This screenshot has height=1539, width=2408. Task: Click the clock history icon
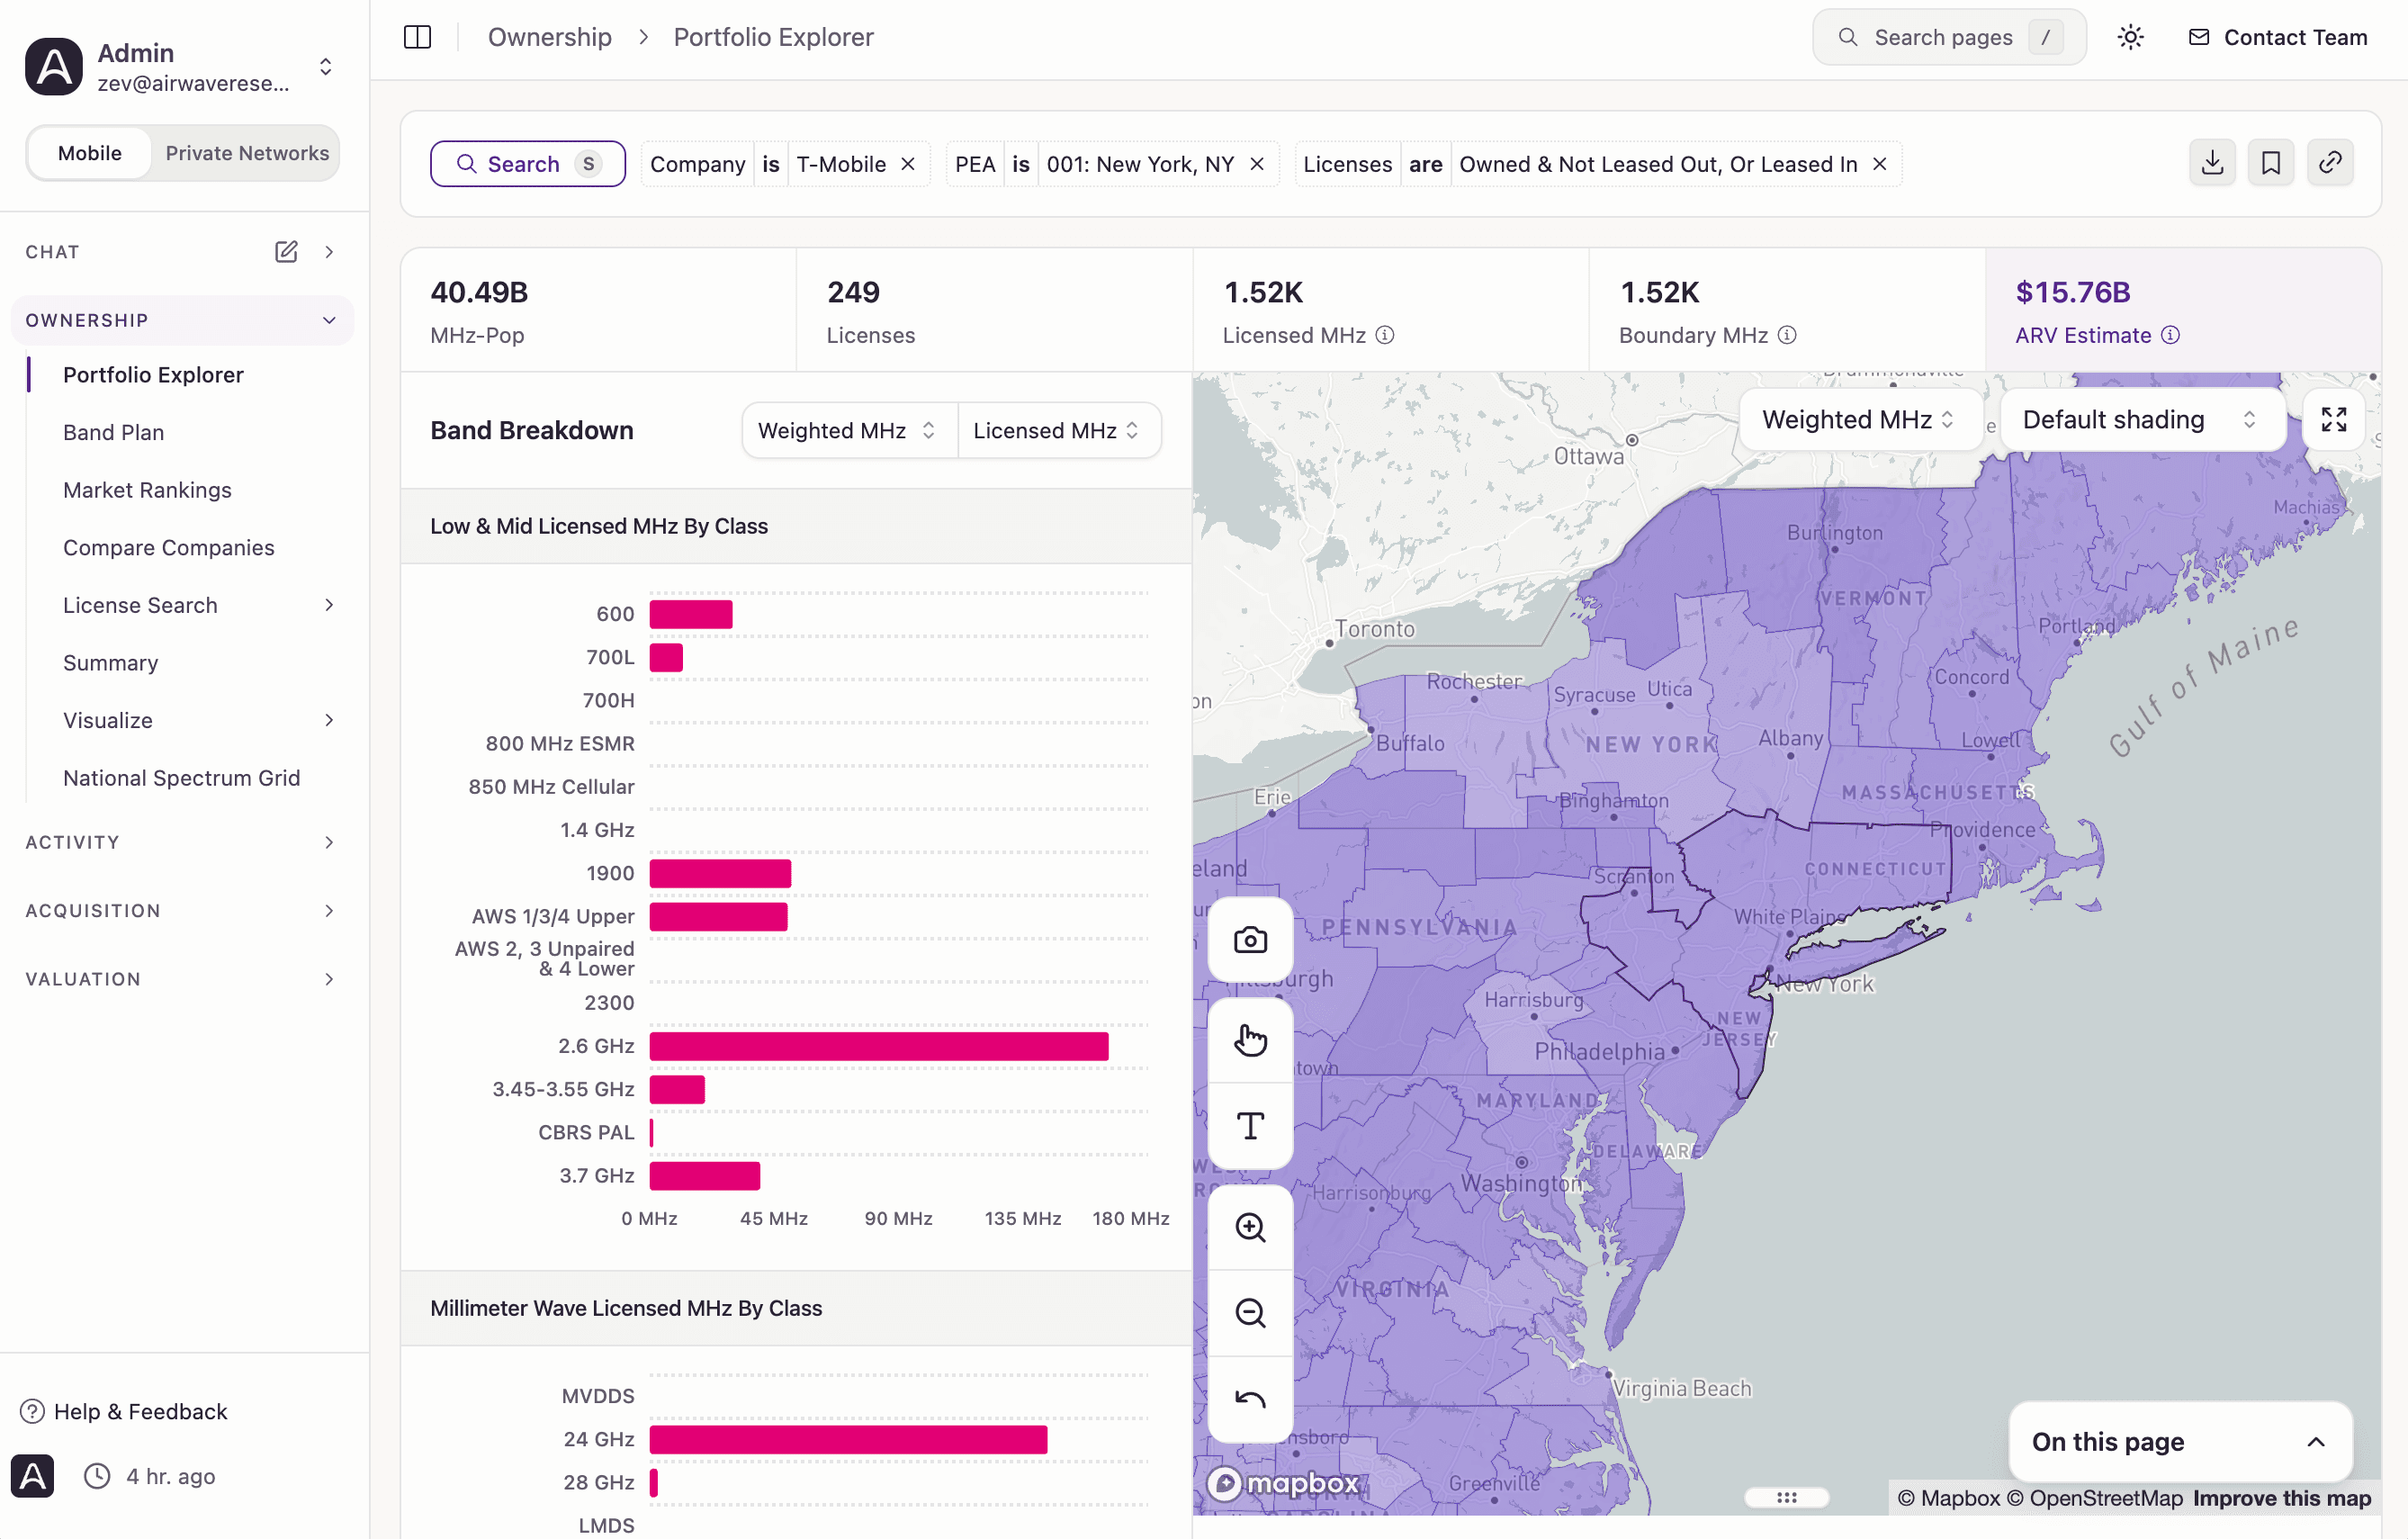pos(97,1476)
